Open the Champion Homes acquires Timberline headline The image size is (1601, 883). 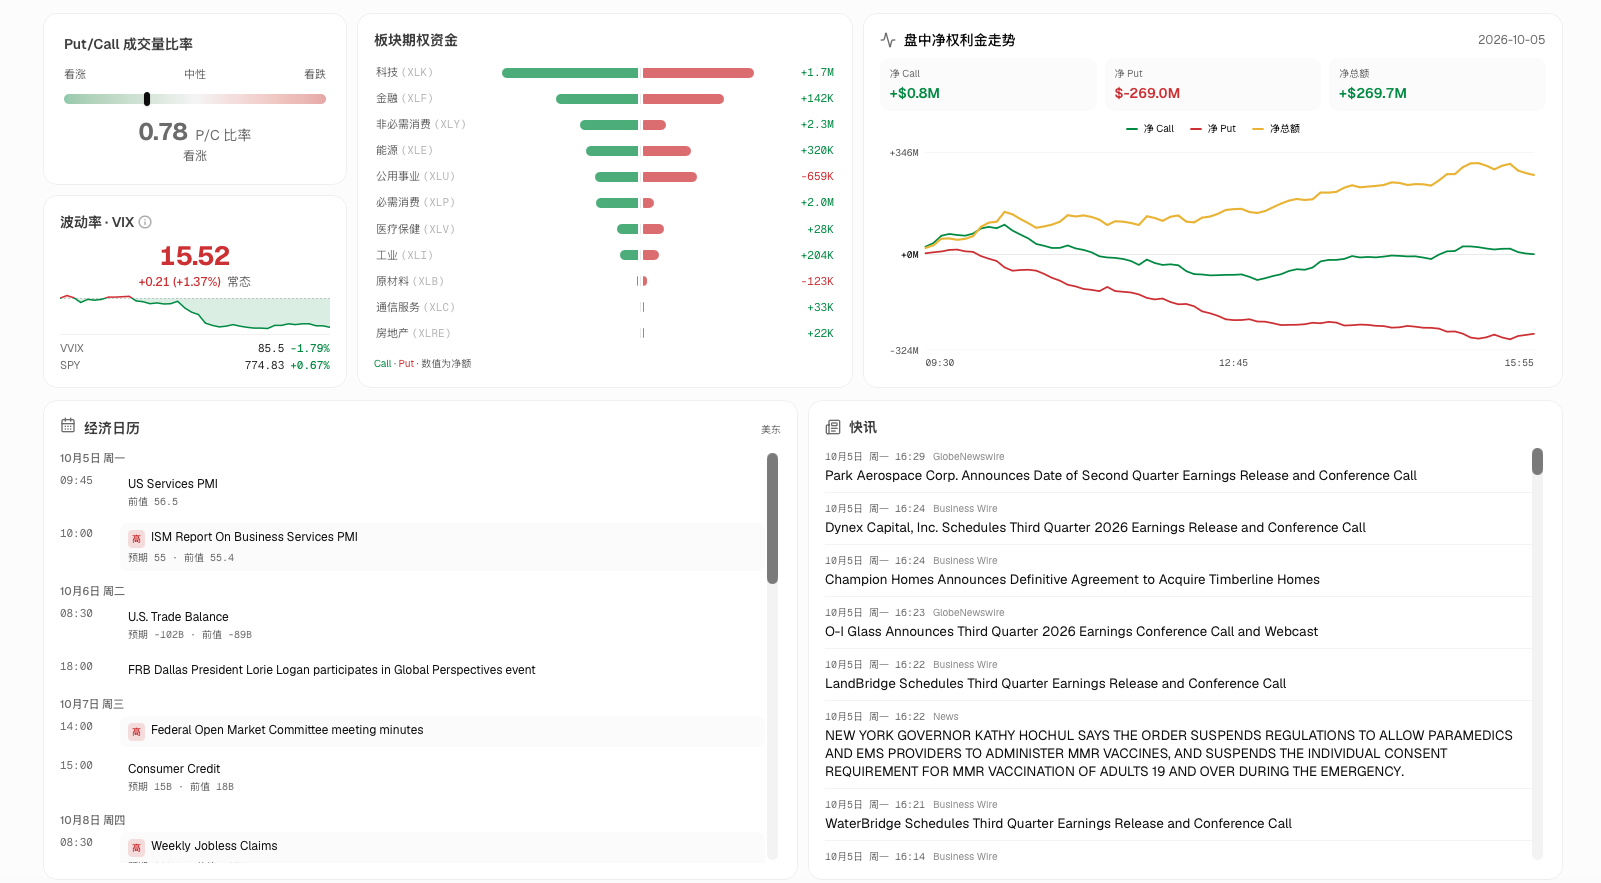click(x=1072, y=580)
